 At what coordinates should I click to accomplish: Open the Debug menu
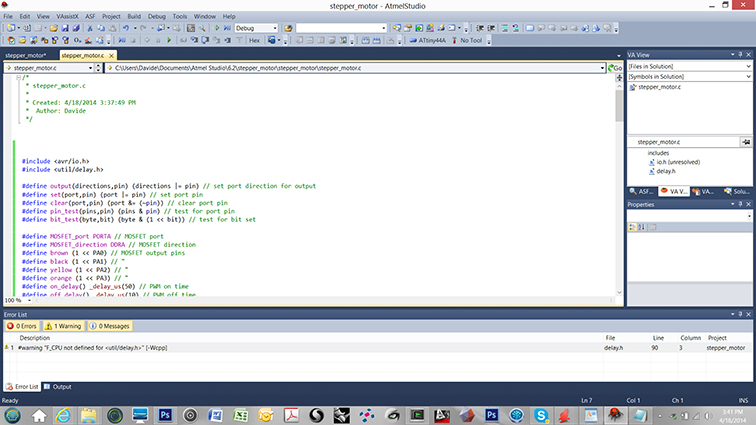point(157,16)
